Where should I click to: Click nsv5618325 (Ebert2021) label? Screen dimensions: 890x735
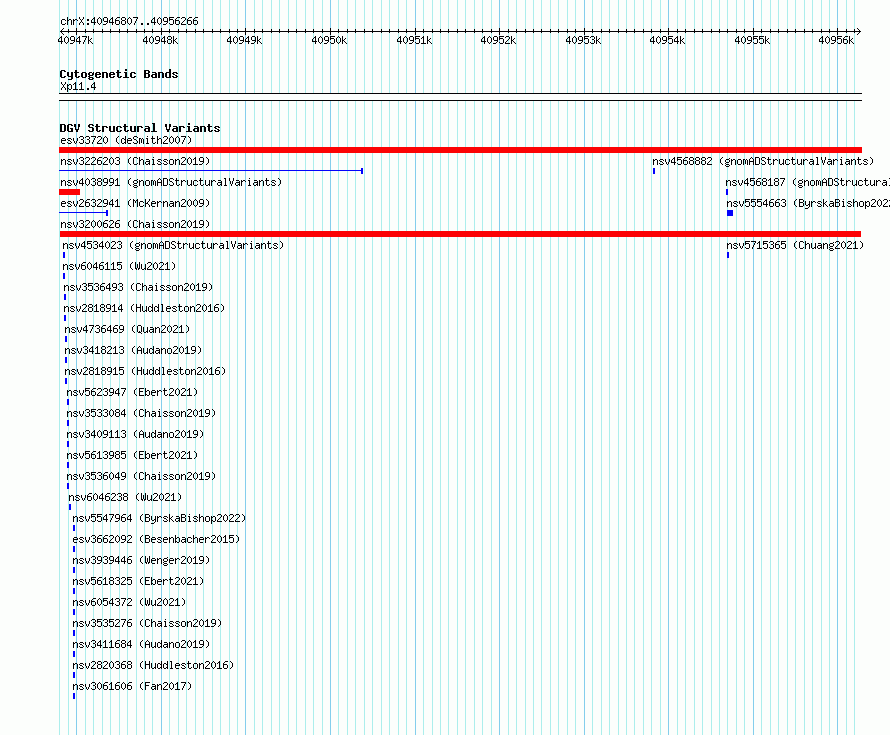(x=138, y=581)
